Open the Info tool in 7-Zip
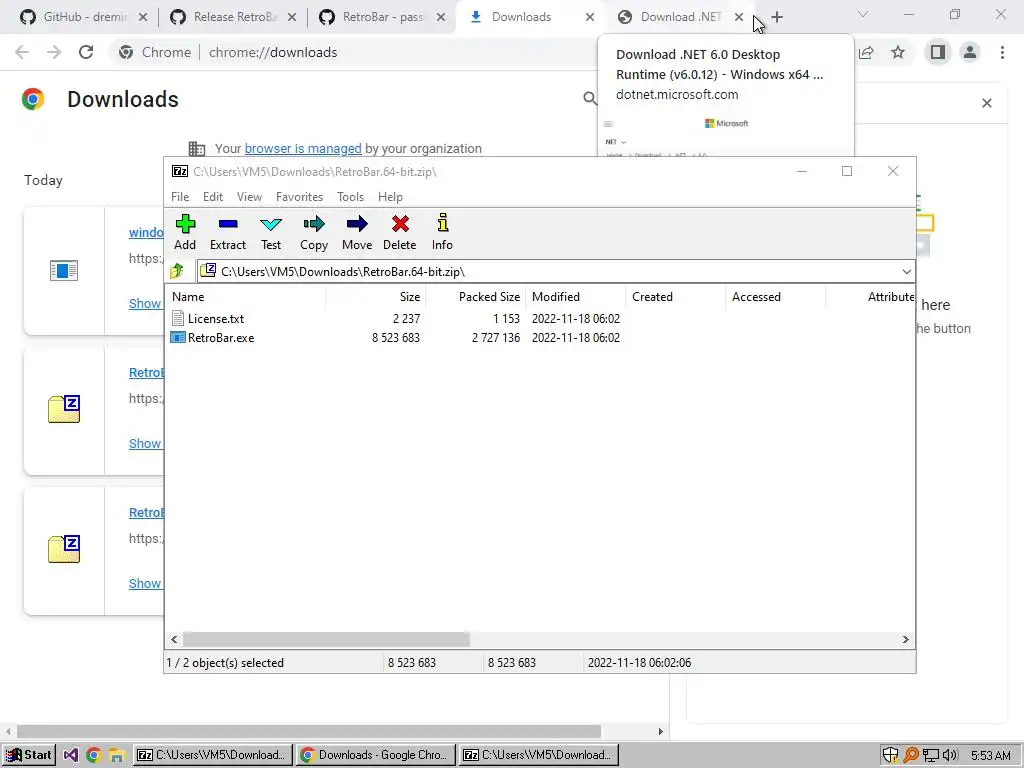 [x=443, y=223]
